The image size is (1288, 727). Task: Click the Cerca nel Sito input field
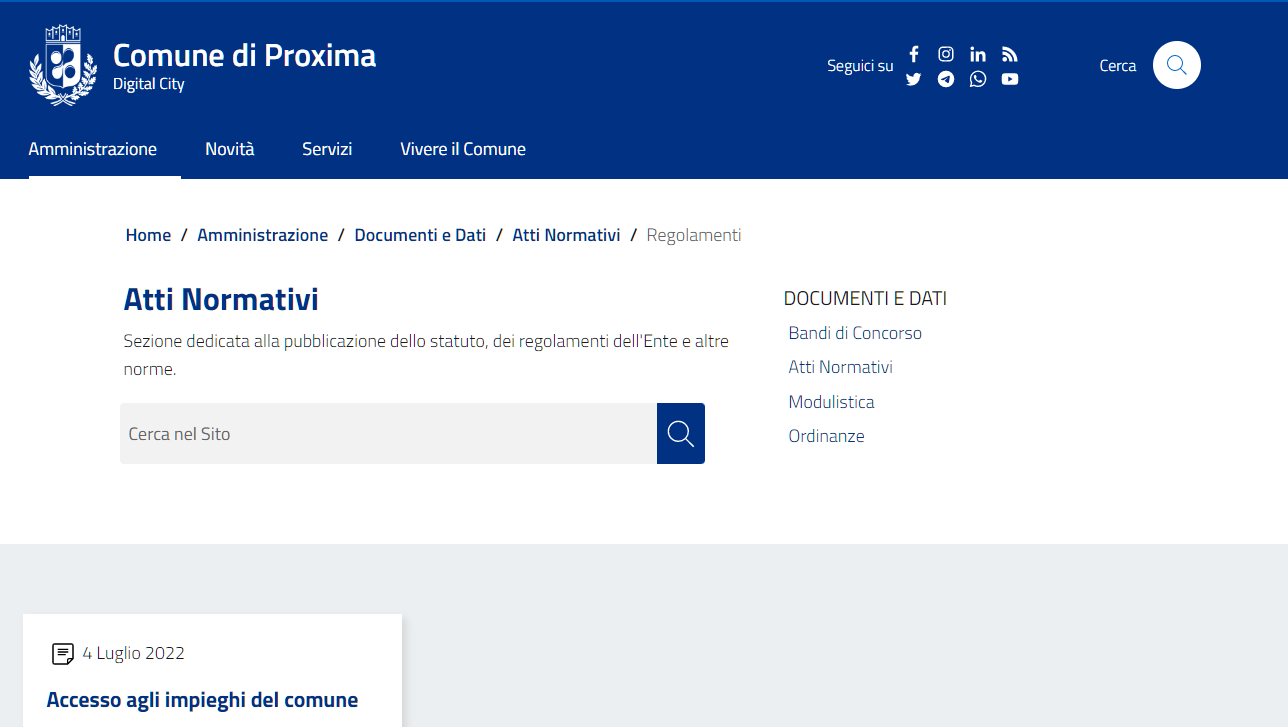(388, 434)
